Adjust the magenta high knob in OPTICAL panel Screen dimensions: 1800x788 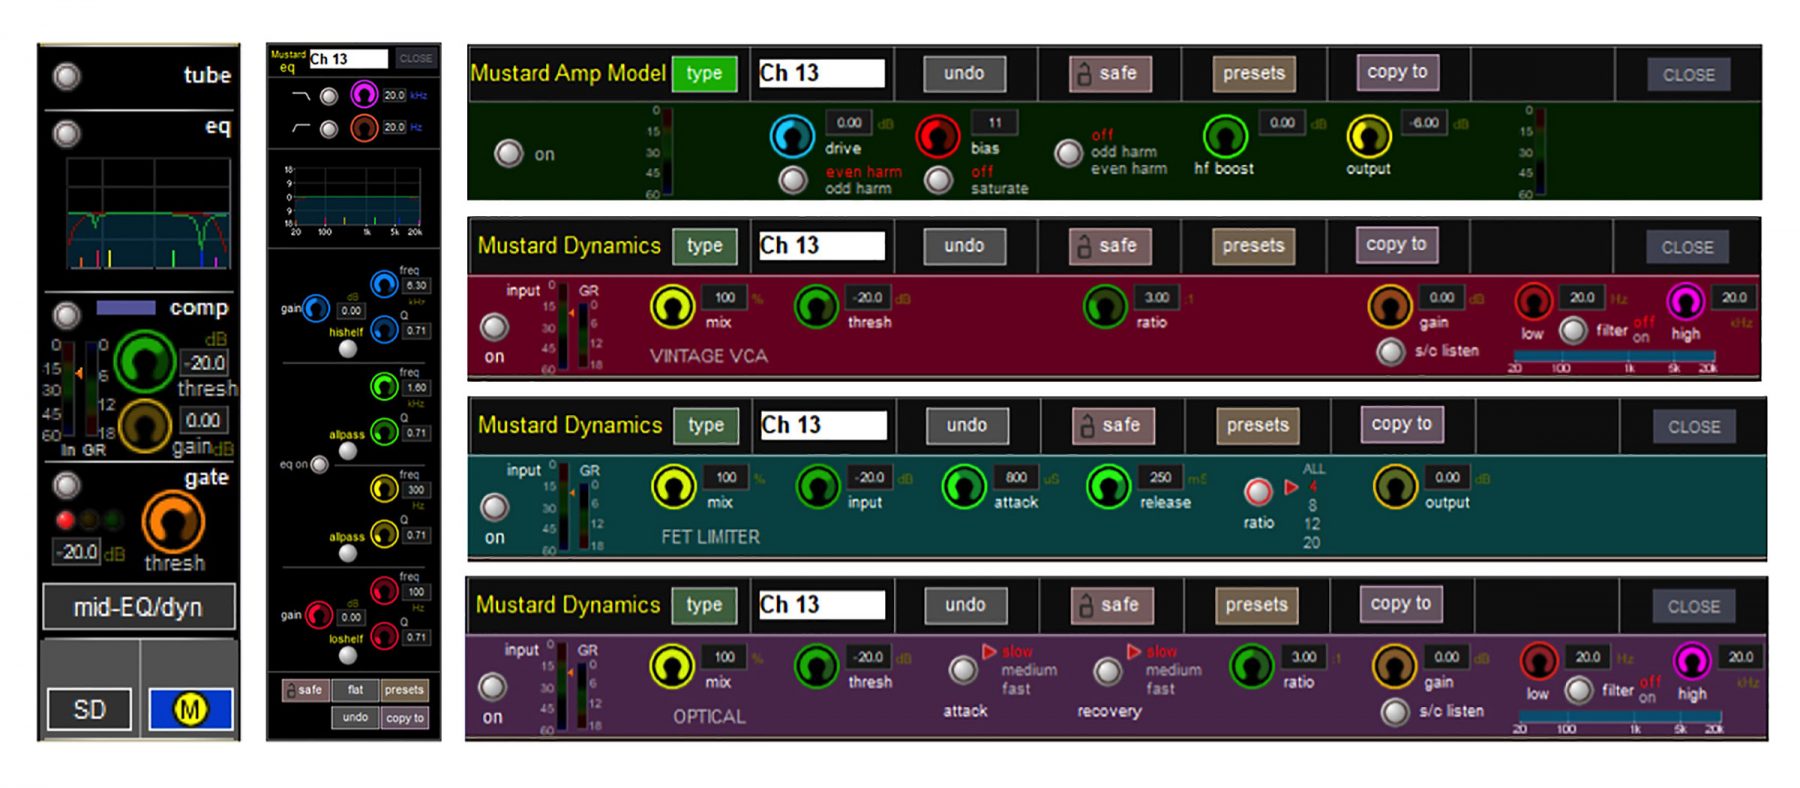pyautogui.click(x=1691, y=661)
